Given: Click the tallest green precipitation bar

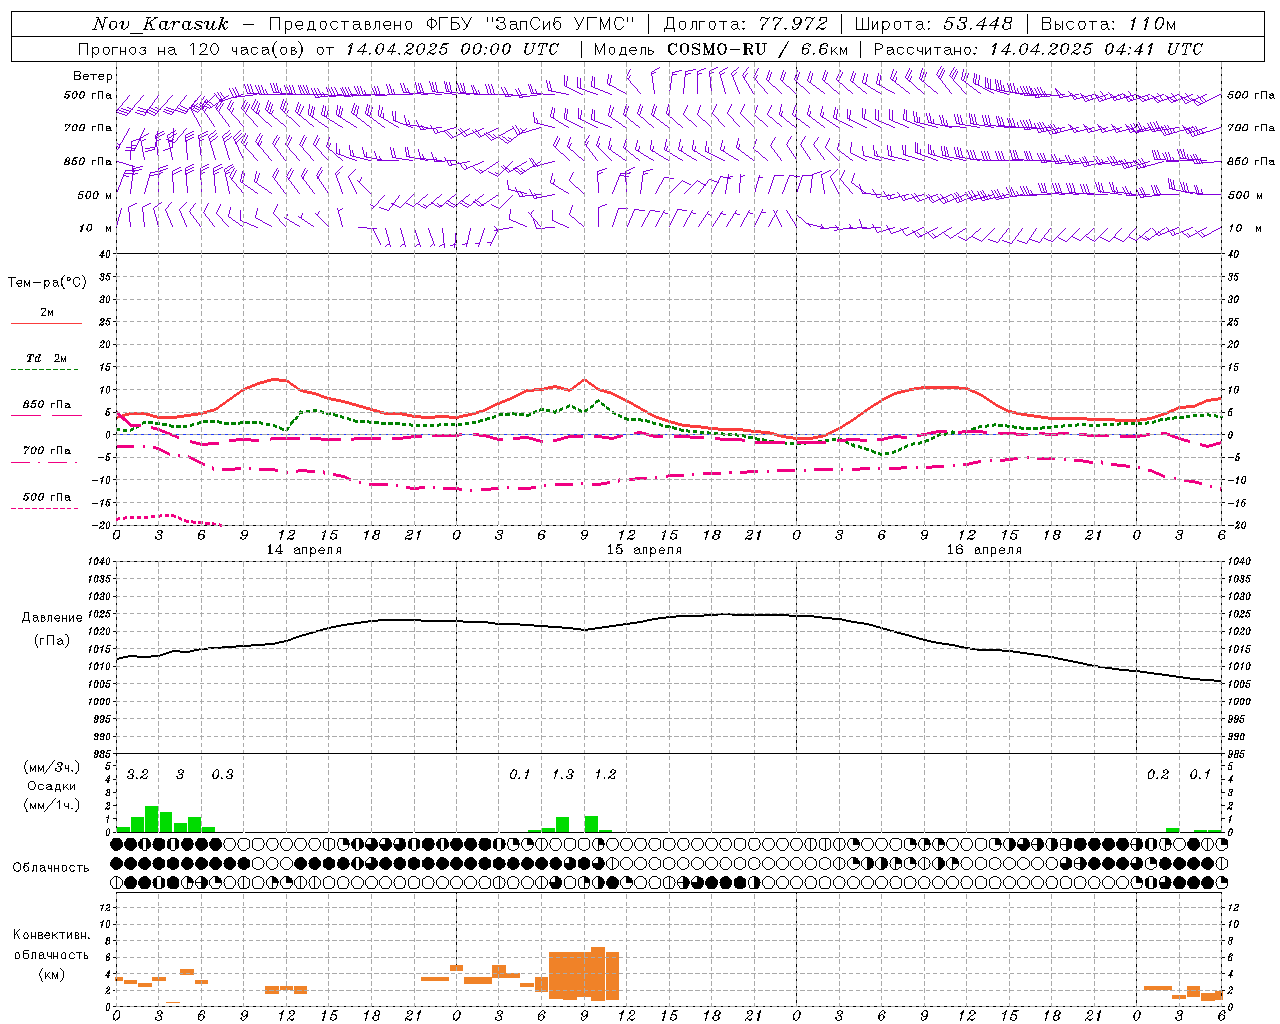Looking at the screenshot, I should [152, 819].
